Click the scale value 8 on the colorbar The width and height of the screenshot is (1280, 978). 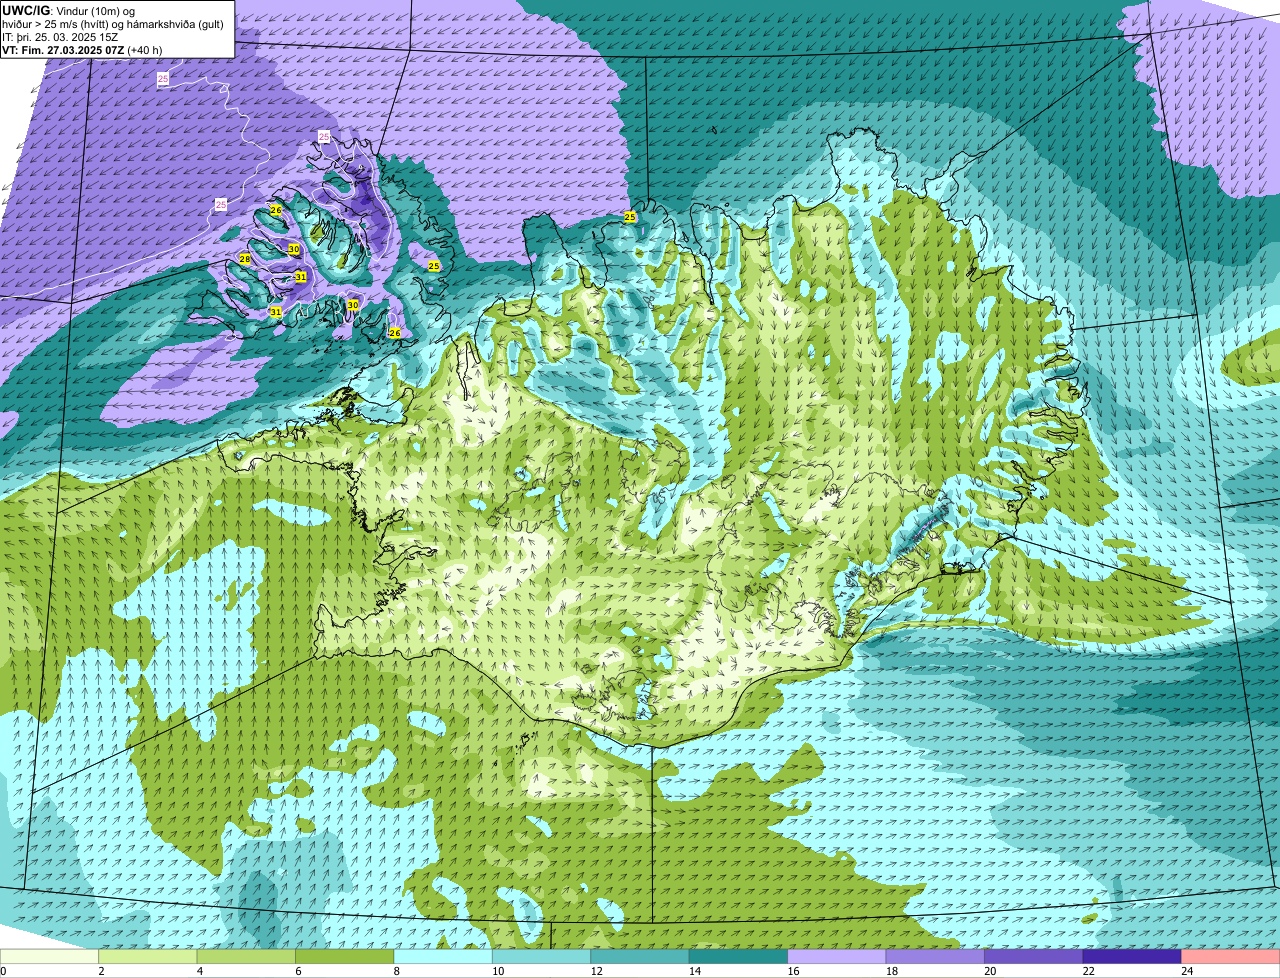pos(396,971)
